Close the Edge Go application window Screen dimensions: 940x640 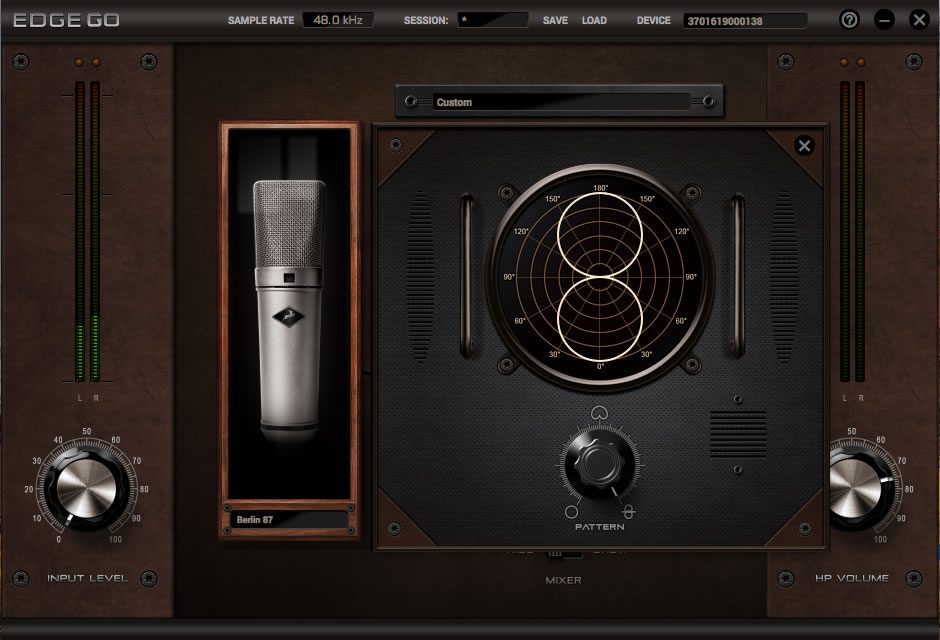click(x=919, y=20)
